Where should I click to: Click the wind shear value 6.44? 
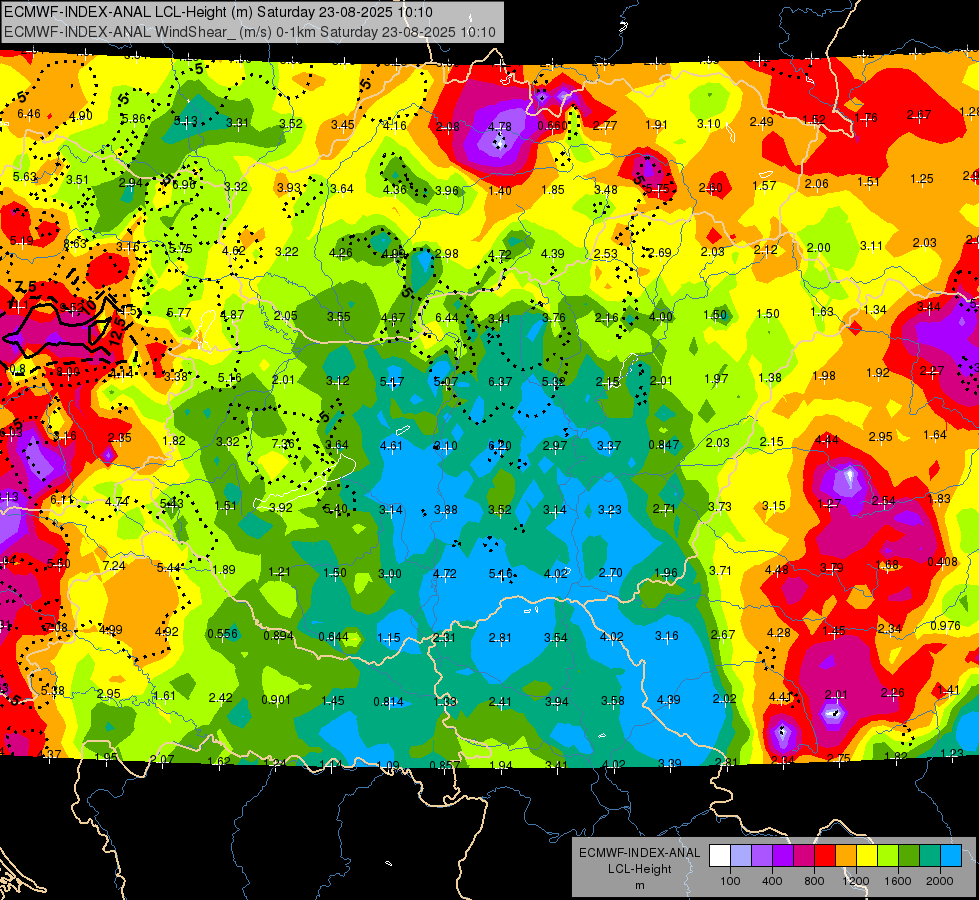pyautogui.click(x=446, y=318)
